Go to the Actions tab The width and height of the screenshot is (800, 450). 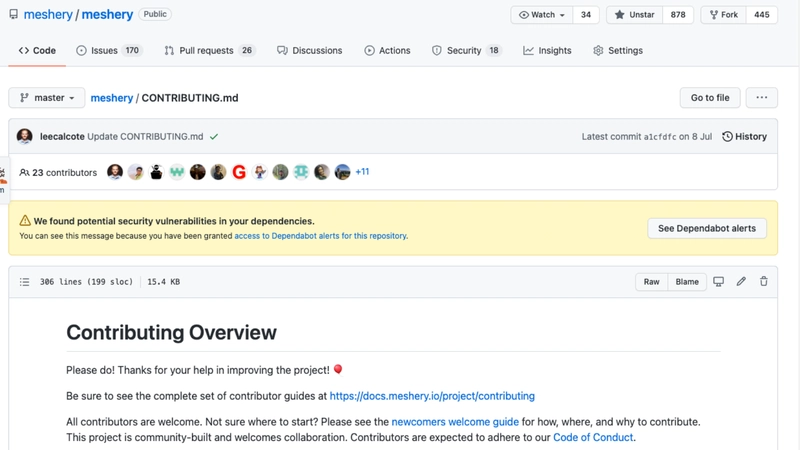387,51
